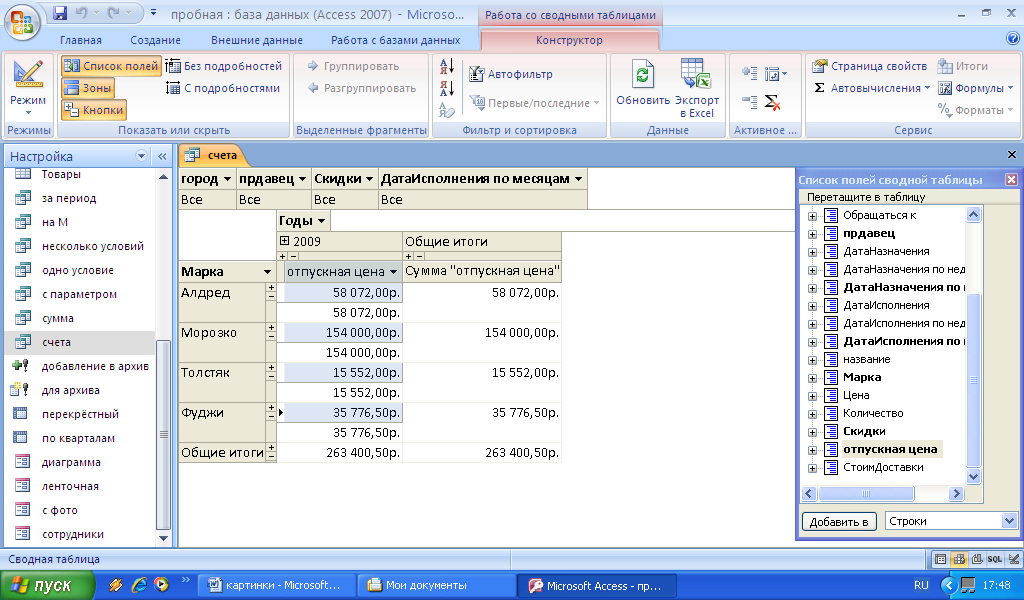1024x600 pixels.
Task: Select the перекрёстный crosstab query
Action: [80, 414]
